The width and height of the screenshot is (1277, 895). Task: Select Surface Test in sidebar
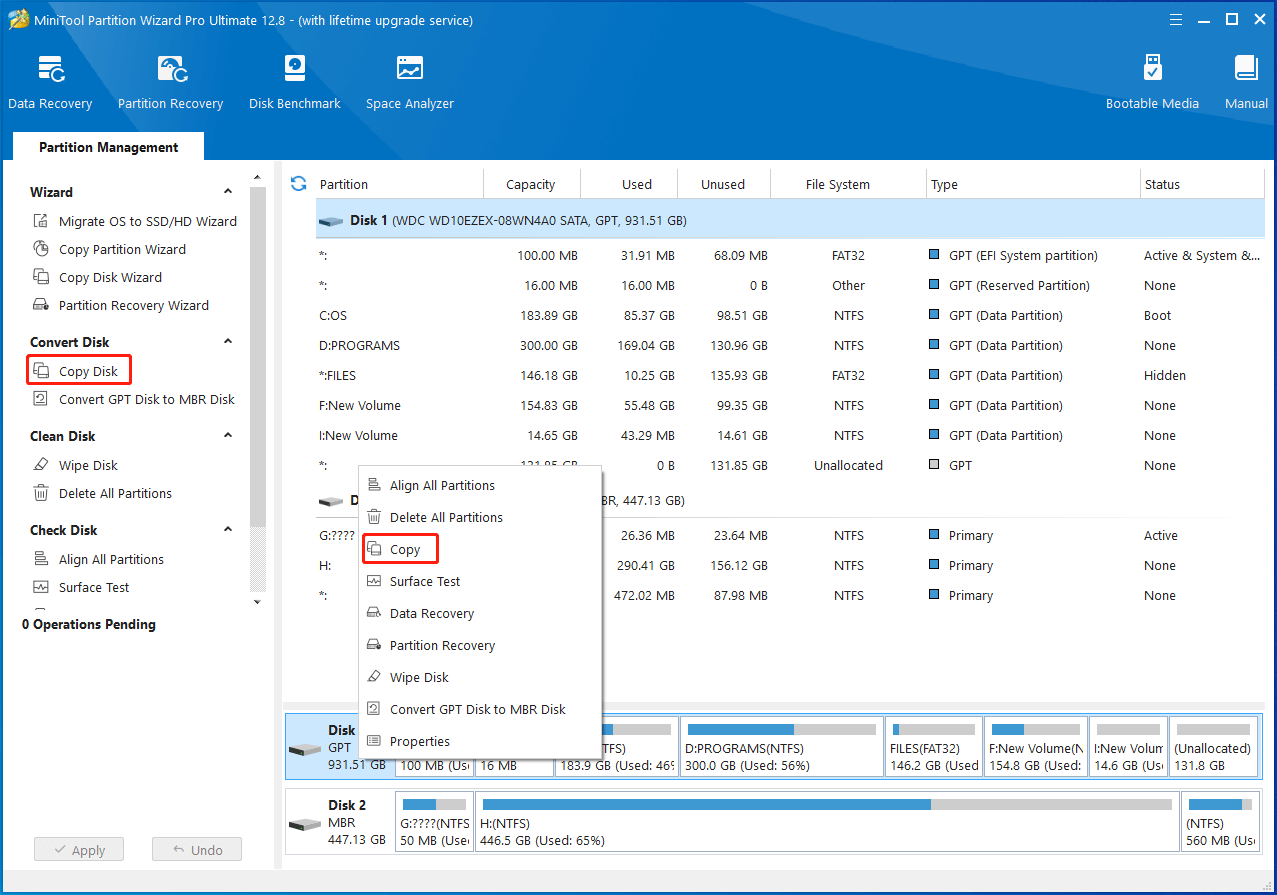tap(81, 588)
